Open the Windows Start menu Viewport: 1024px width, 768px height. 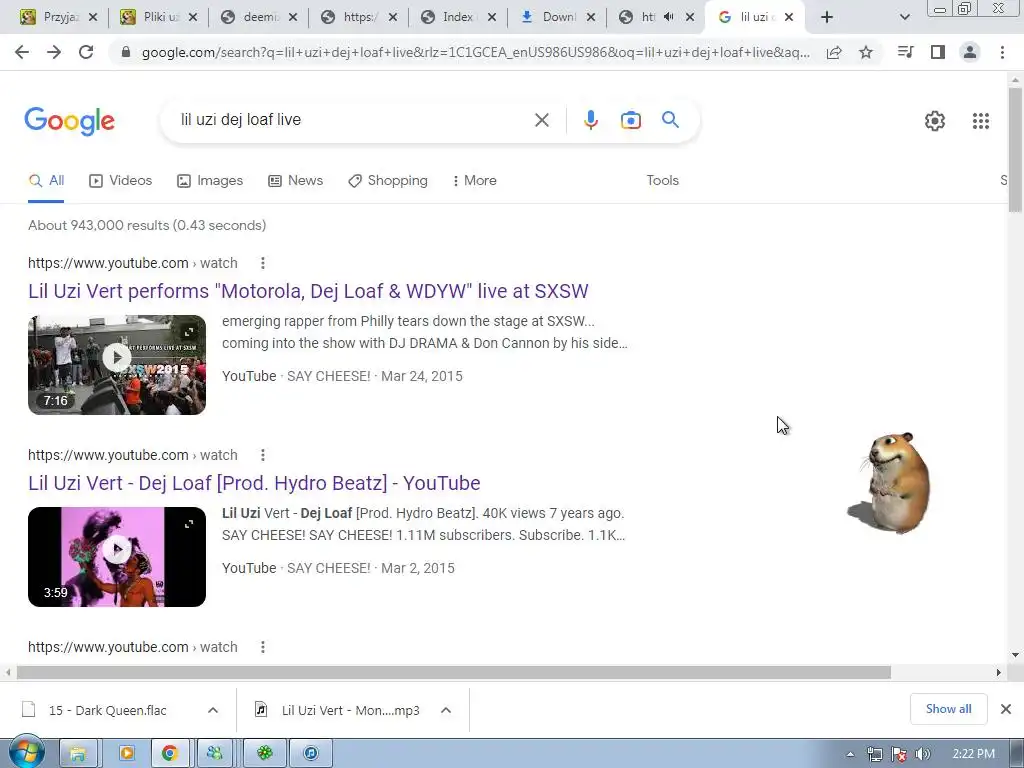(26, 753)
